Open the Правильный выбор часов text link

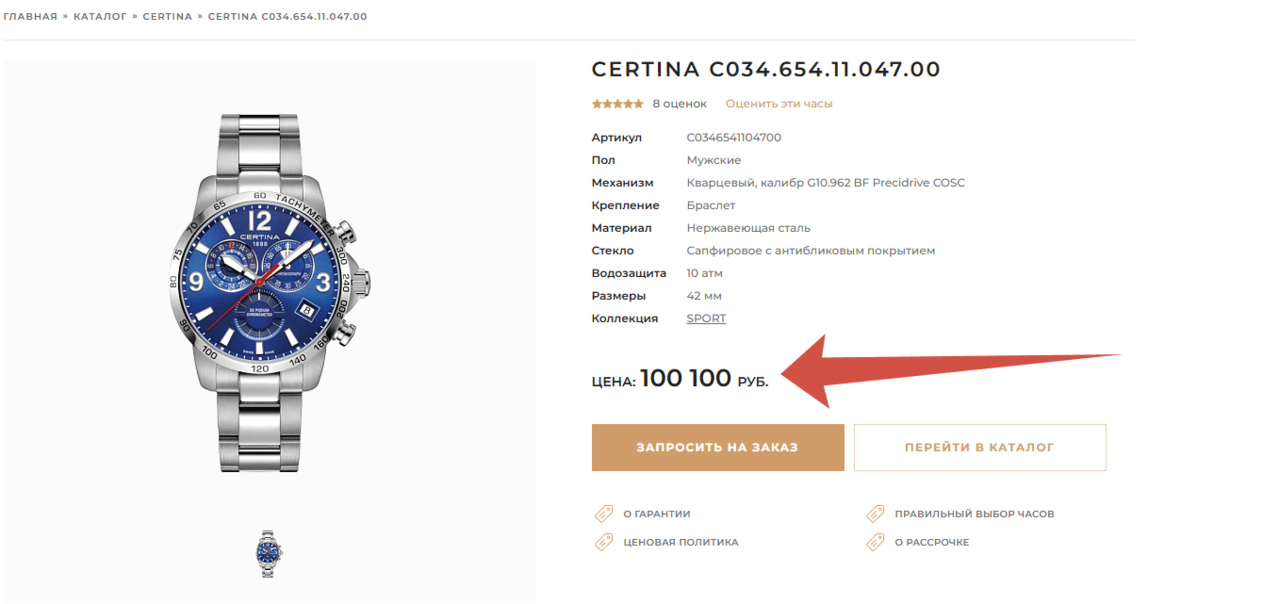tap(974, 514)
